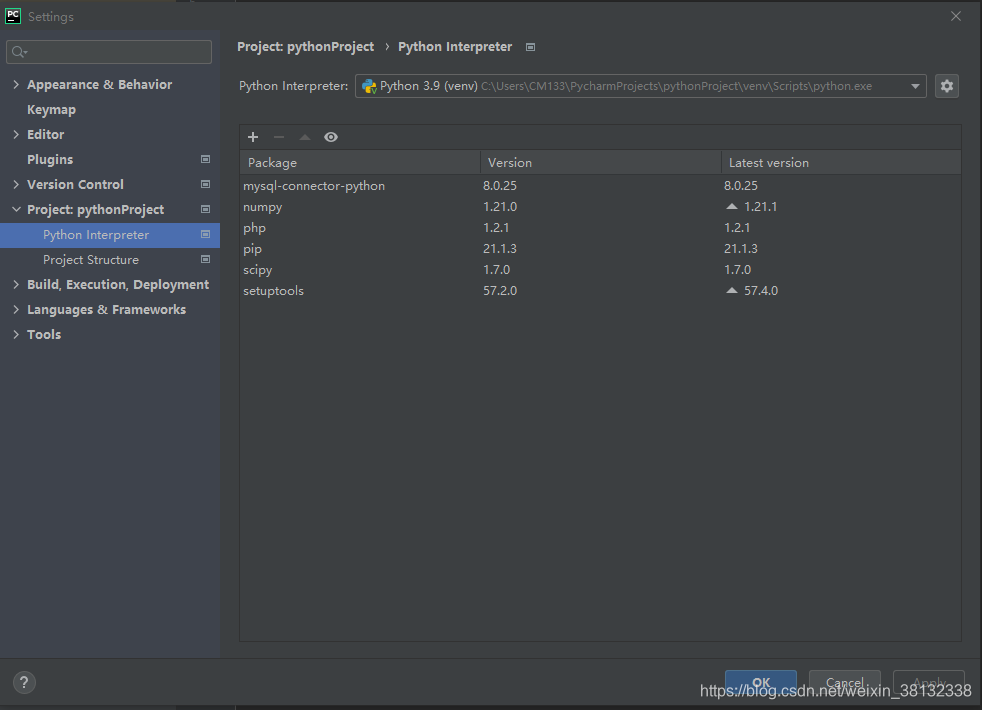
Task: Select the setuptools package row
Action: pos(600,291)
